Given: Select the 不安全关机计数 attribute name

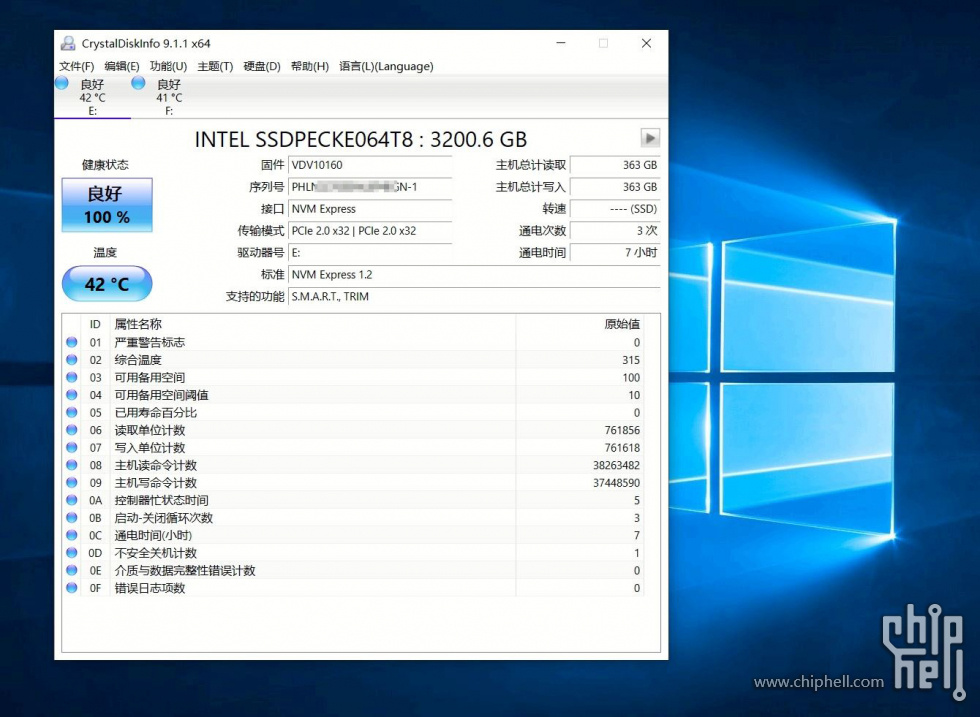Looking at the screenshot, I should point(156,553).
